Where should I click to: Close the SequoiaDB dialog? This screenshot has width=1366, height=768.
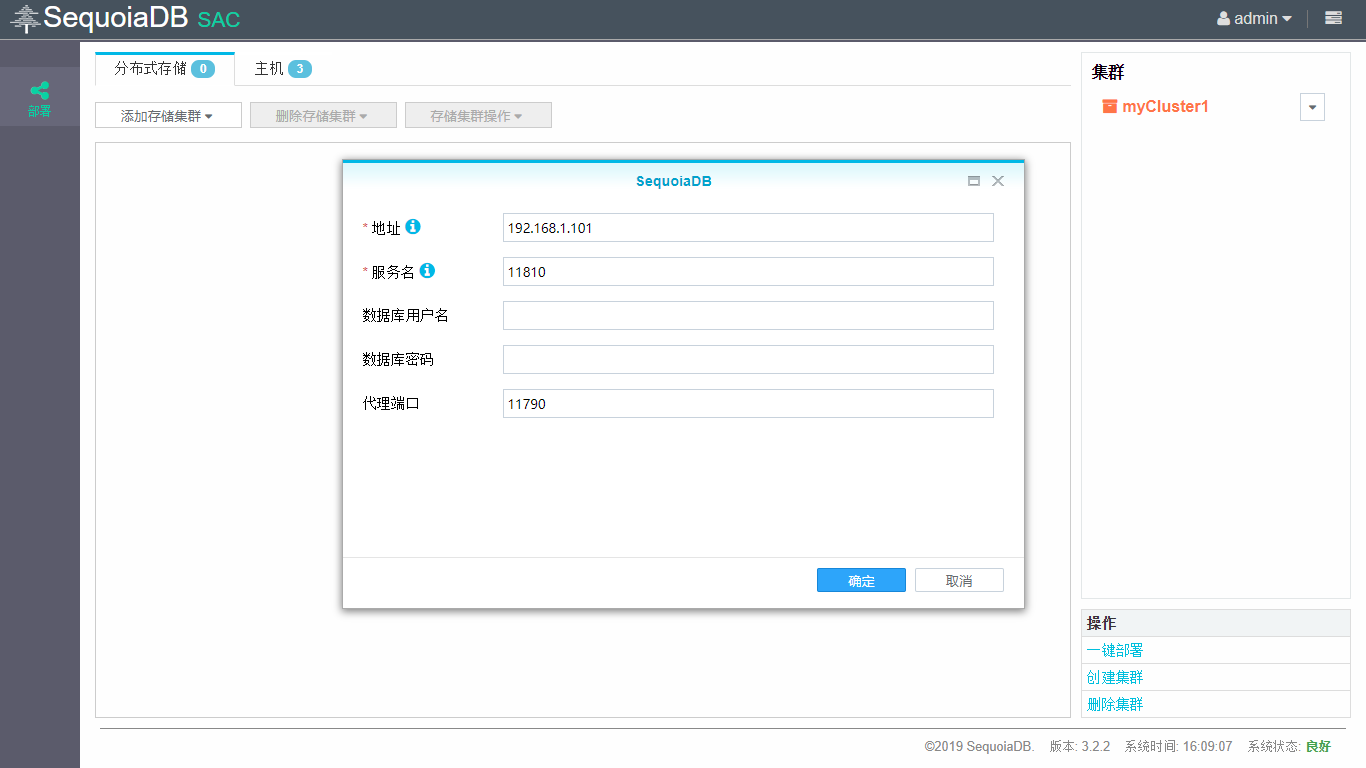(998, 181)
